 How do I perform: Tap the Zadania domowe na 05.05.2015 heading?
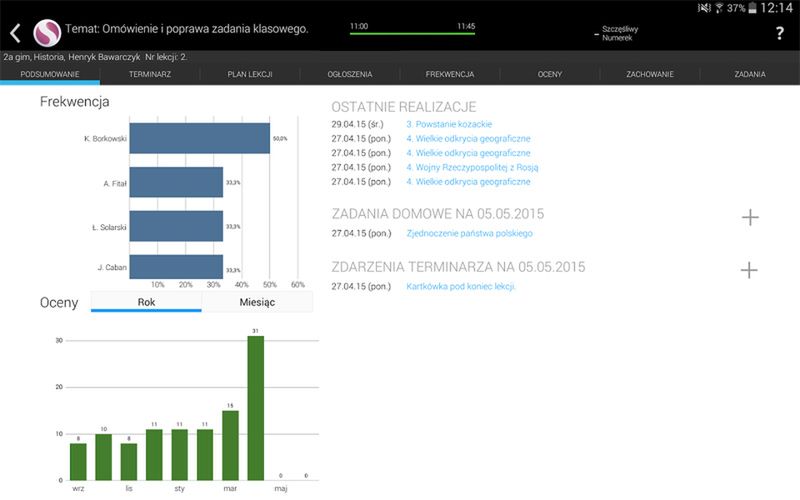tap(438, 213)
